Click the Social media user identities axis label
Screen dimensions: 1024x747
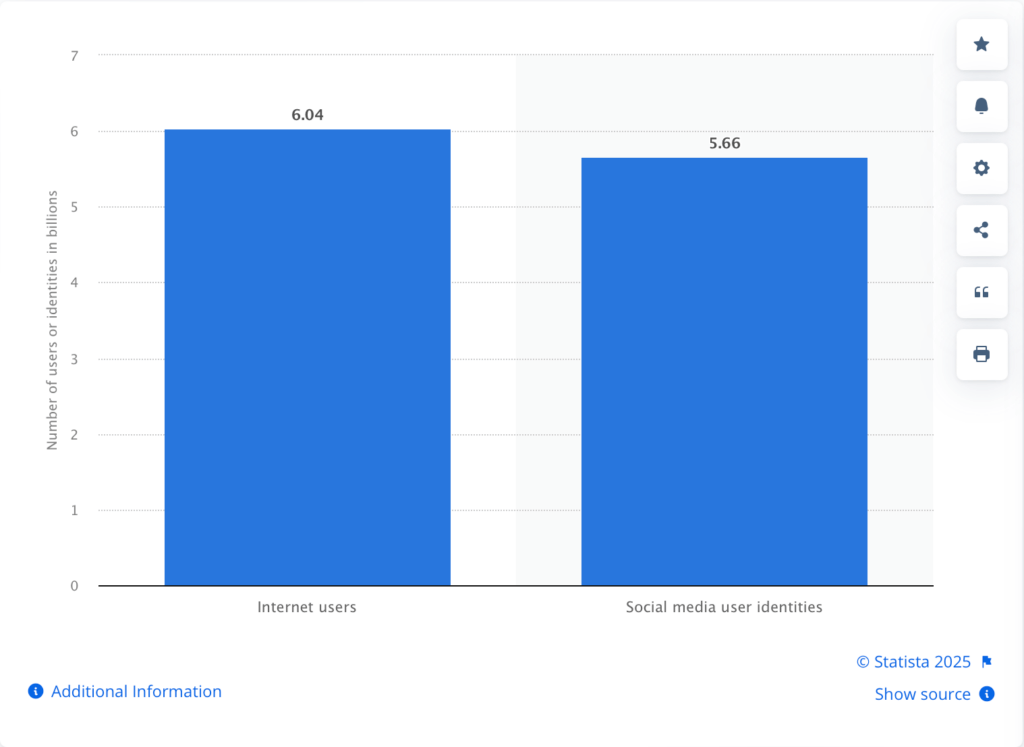[724, 607]
